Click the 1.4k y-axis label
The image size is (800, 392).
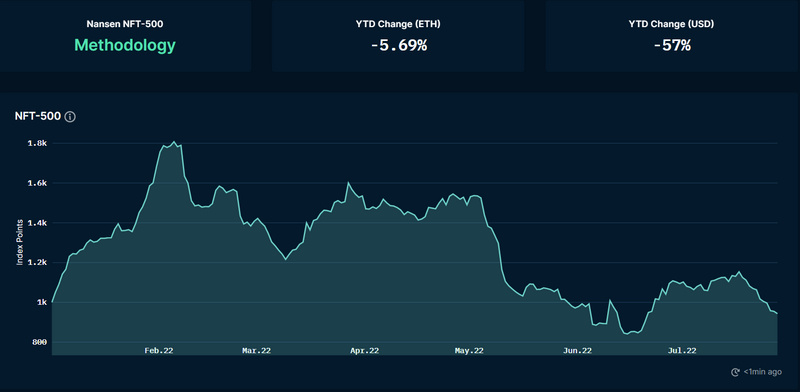click(x=38, y=223)
